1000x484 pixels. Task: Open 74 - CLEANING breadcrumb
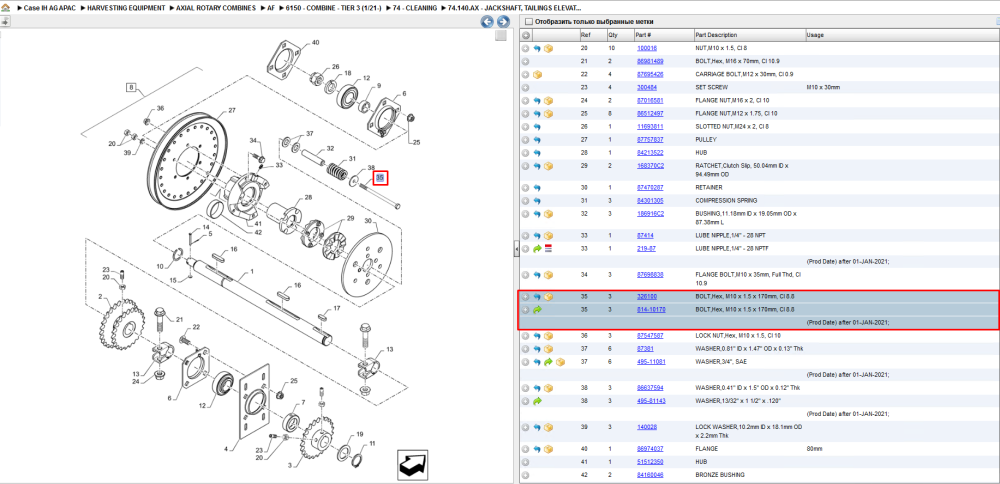[415, 8]
